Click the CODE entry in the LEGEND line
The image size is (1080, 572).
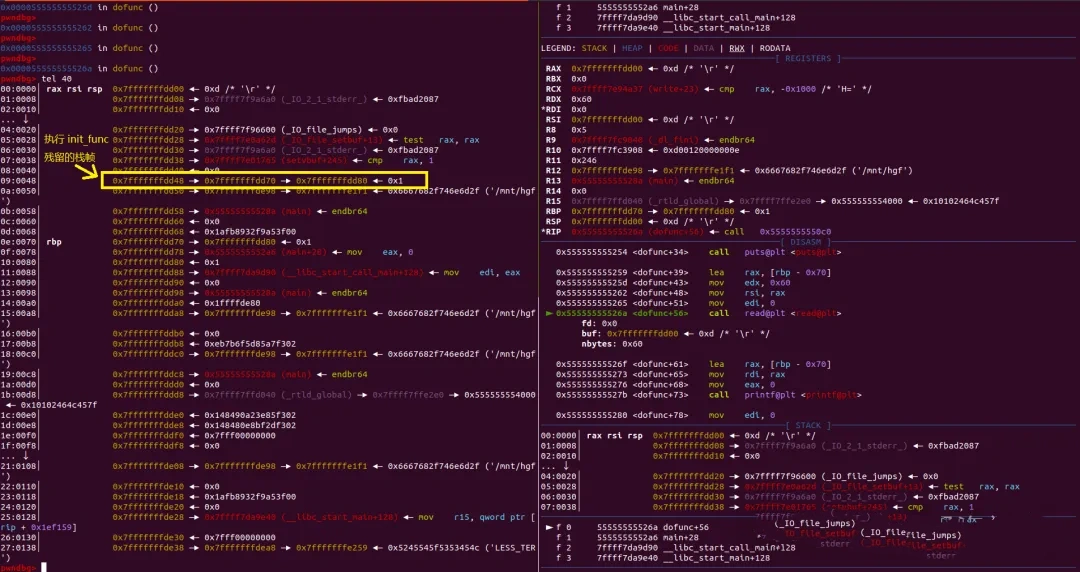coord(667,48)
